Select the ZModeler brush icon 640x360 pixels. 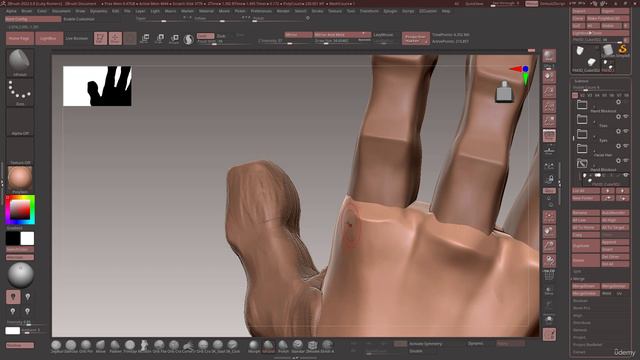[312, 346]
